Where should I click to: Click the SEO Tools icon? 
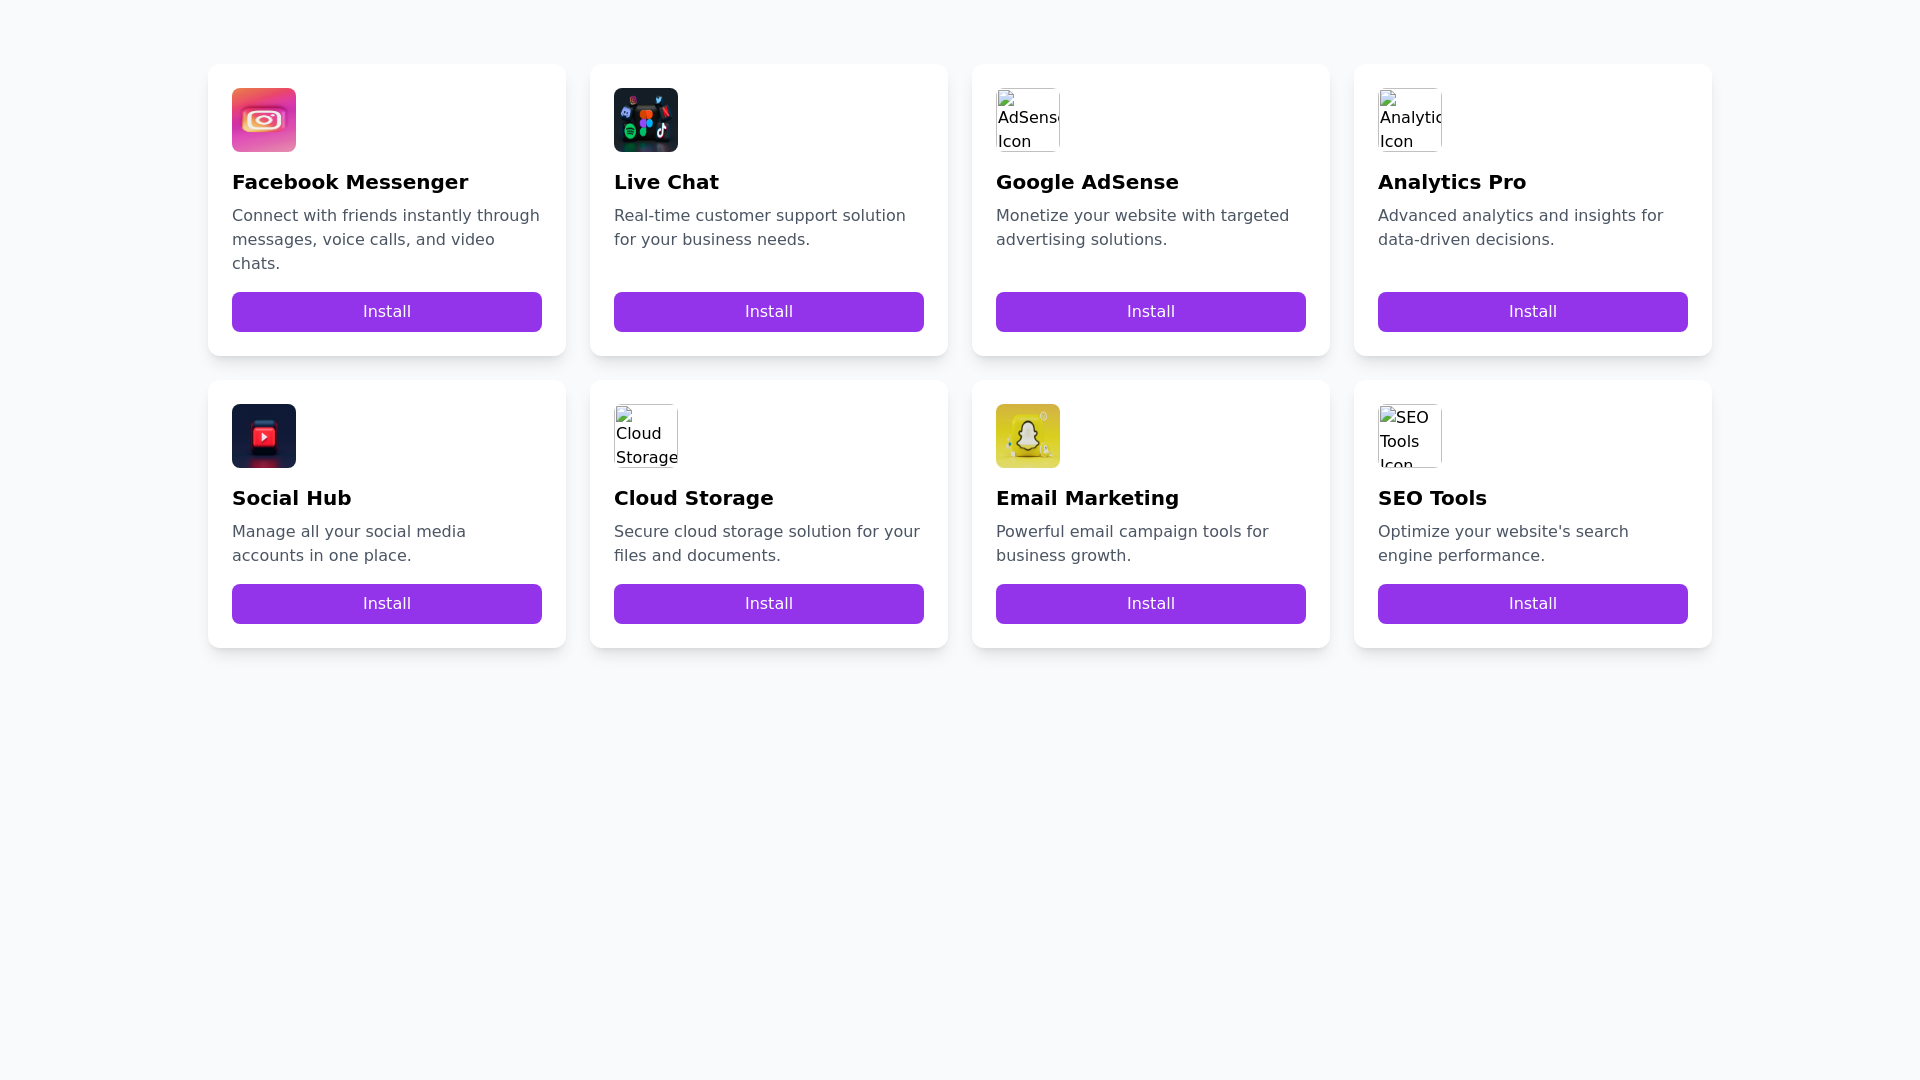pos(1410,435)
